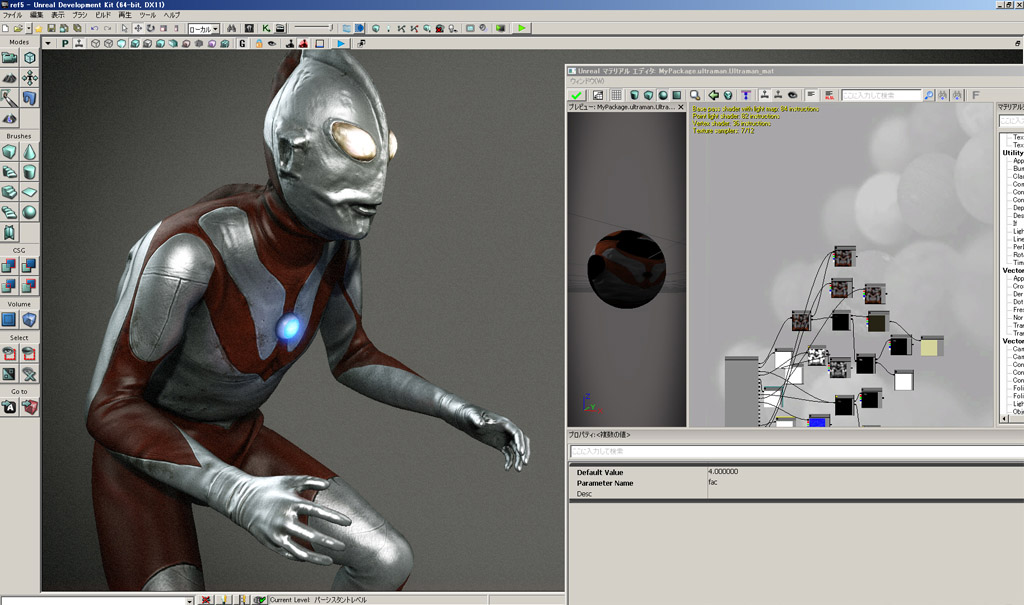1024x605 pixels.
Task: Select the Sphere brush
Action: (29, 212)
